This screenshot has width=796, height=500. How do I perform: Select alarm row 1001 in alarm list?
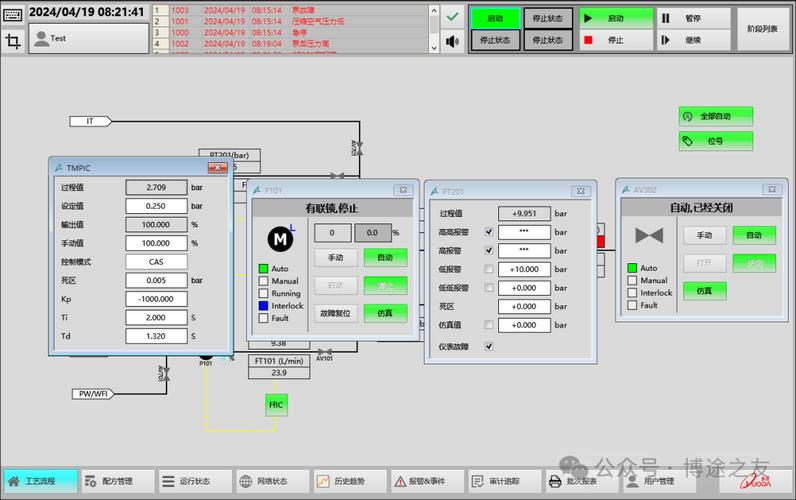coord(290,21)
